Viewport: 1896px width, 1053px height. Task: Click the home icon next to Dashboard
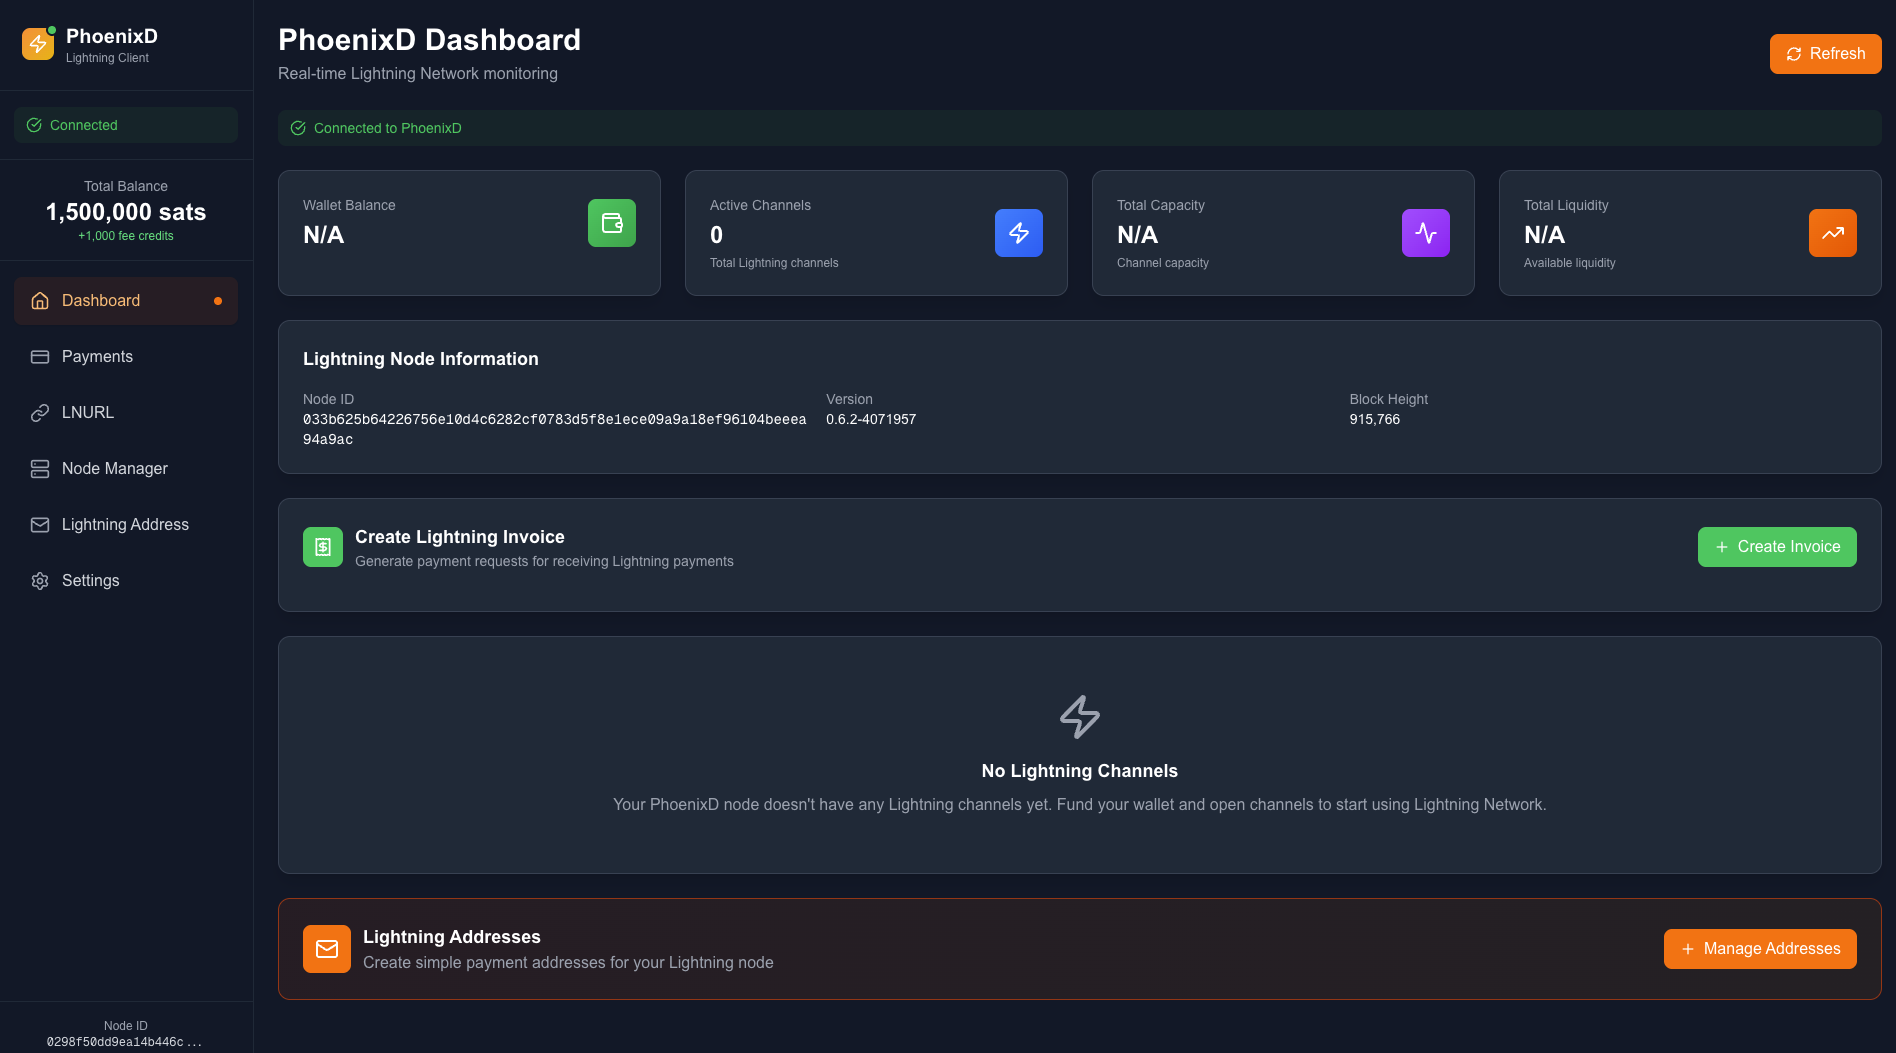(x=40, y=301)
